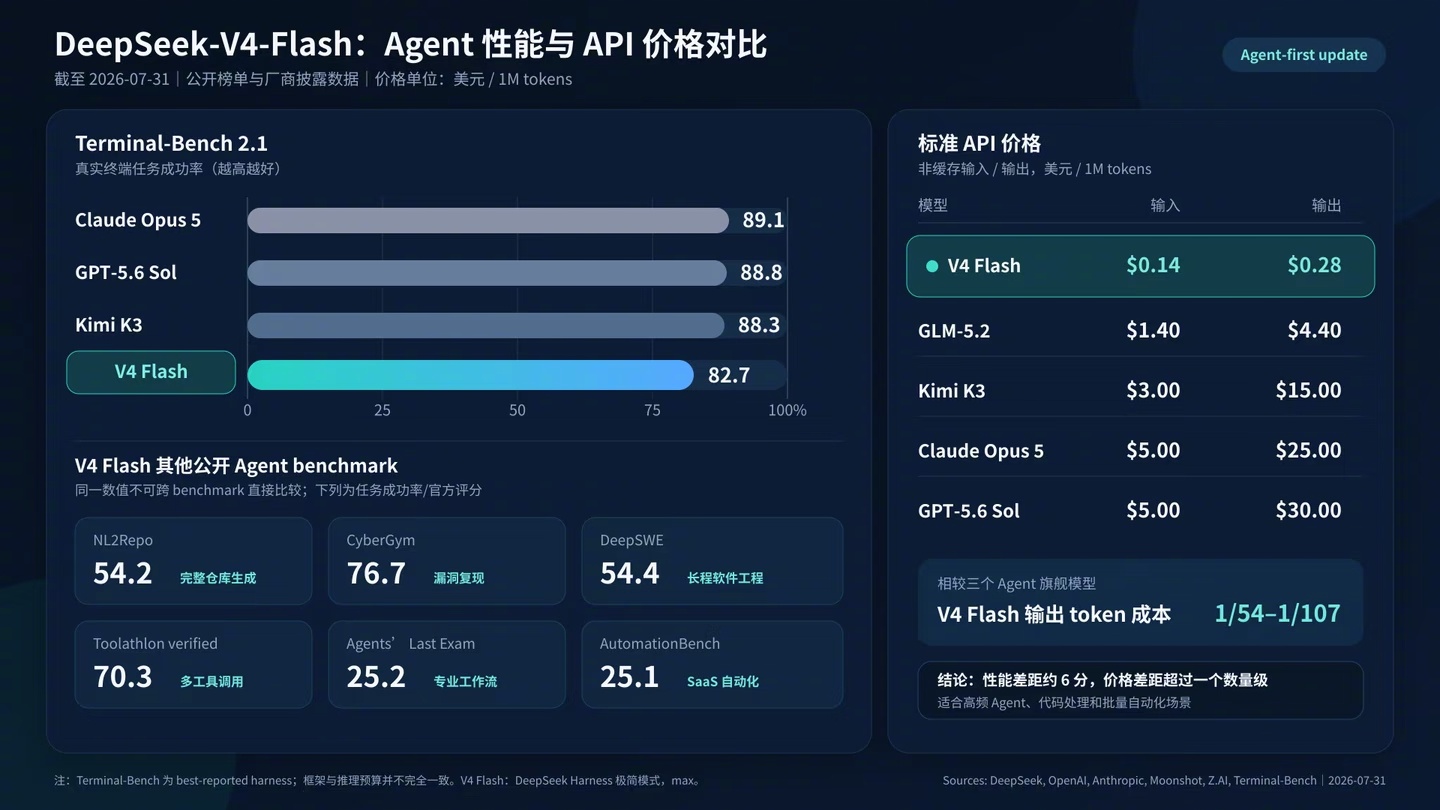Click the 输出 column header

1326,205
